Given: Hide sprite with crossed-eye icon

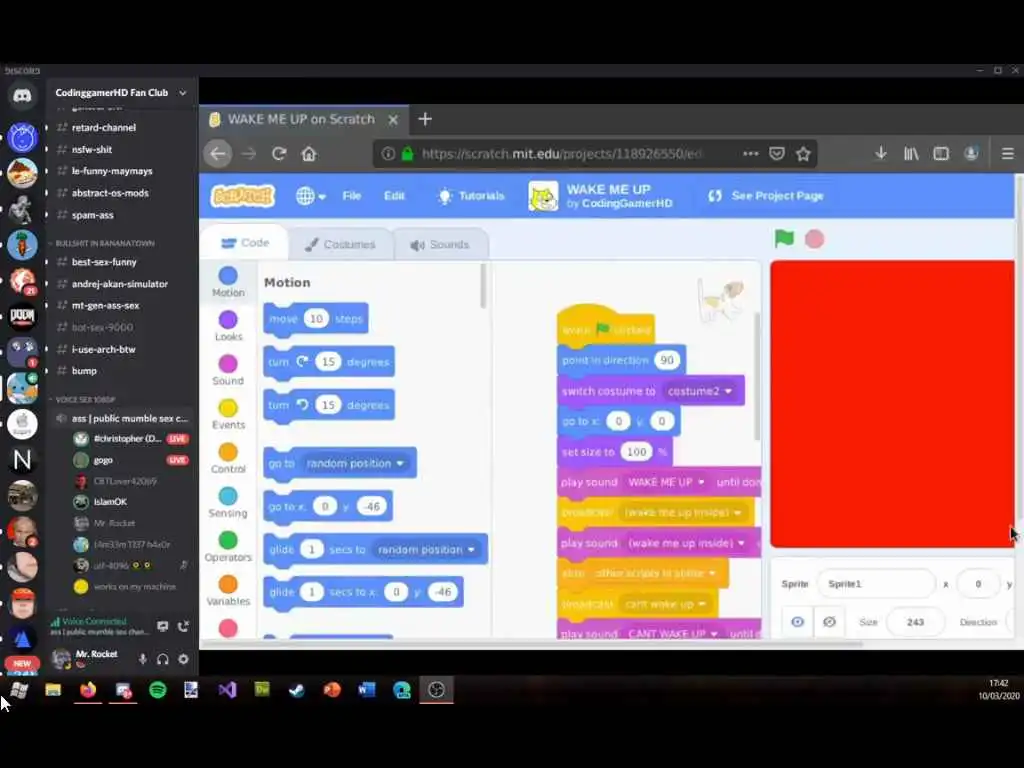Looking at the screenshot, I should coord(829,622).
